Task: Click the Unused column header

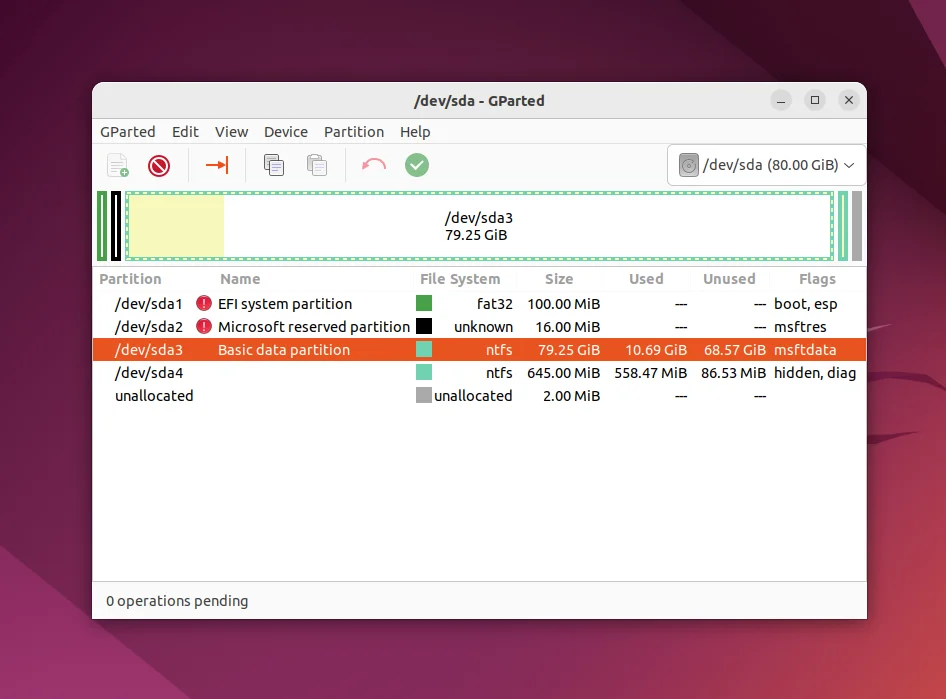Action: [x=729, y=279]
